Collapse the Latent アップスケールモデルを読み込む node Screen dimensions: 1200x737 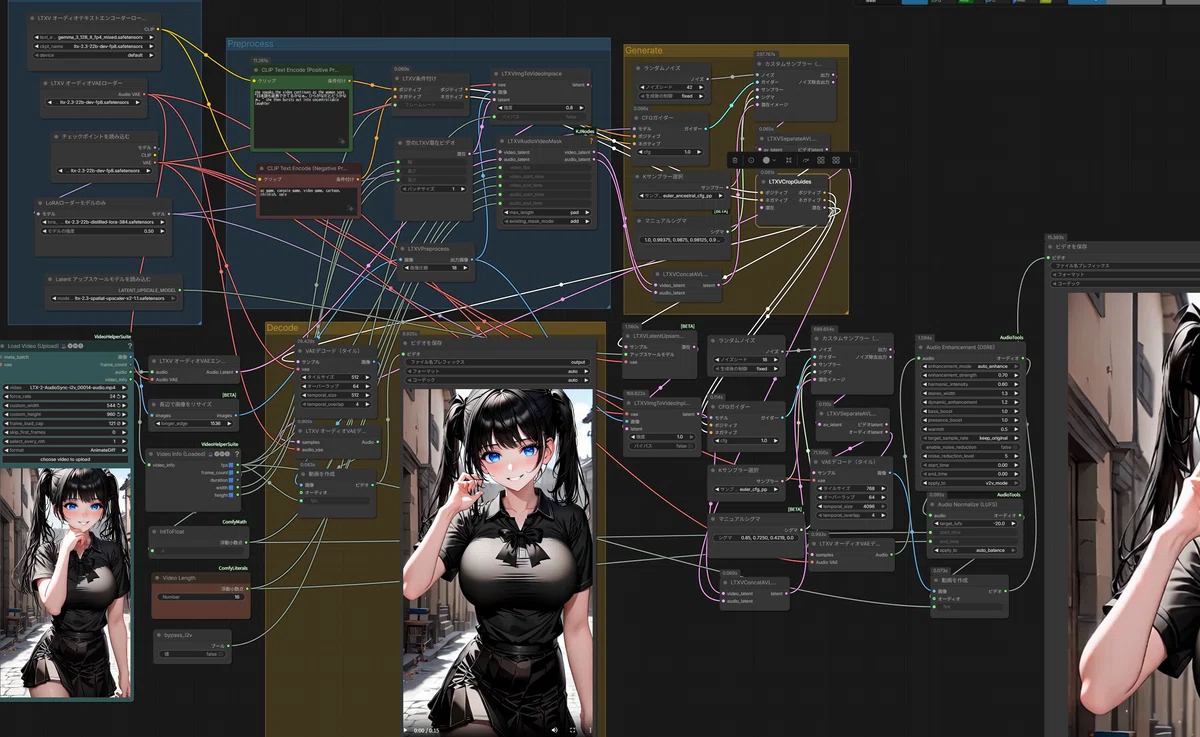49,279
